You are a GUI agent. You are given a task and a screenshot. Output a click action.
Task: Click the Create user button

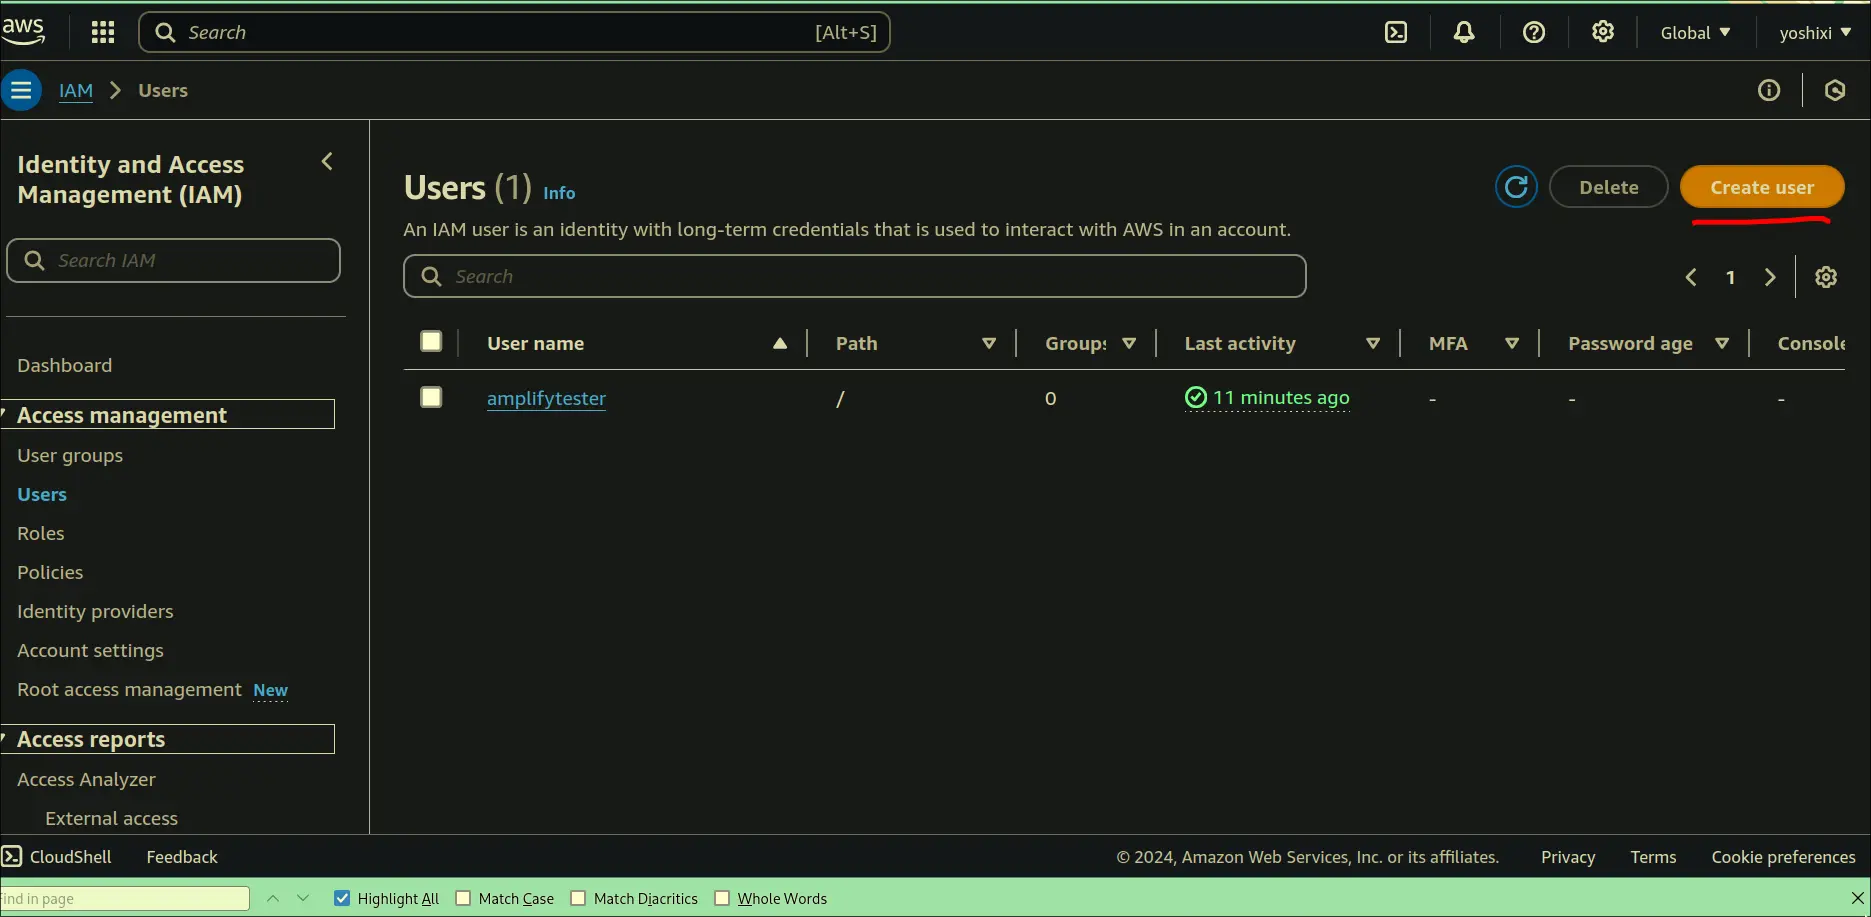(x=1761, y=187)
